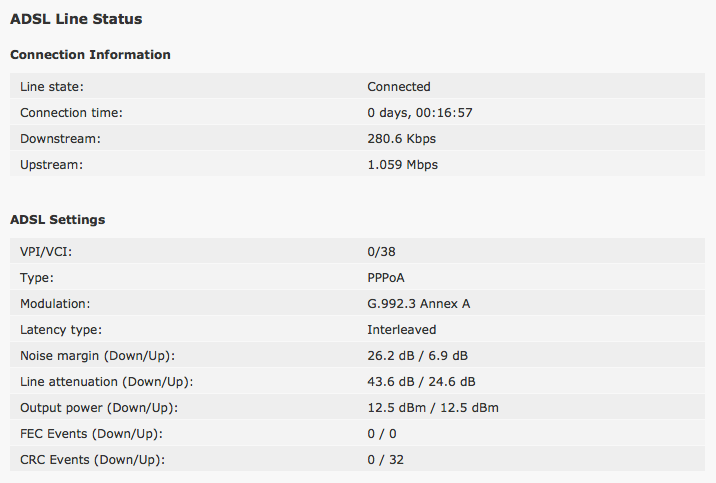The height and width of the screenshot is (483, 716).
Task: Select the Connection Information section title
Action: (x=90, y=55)
